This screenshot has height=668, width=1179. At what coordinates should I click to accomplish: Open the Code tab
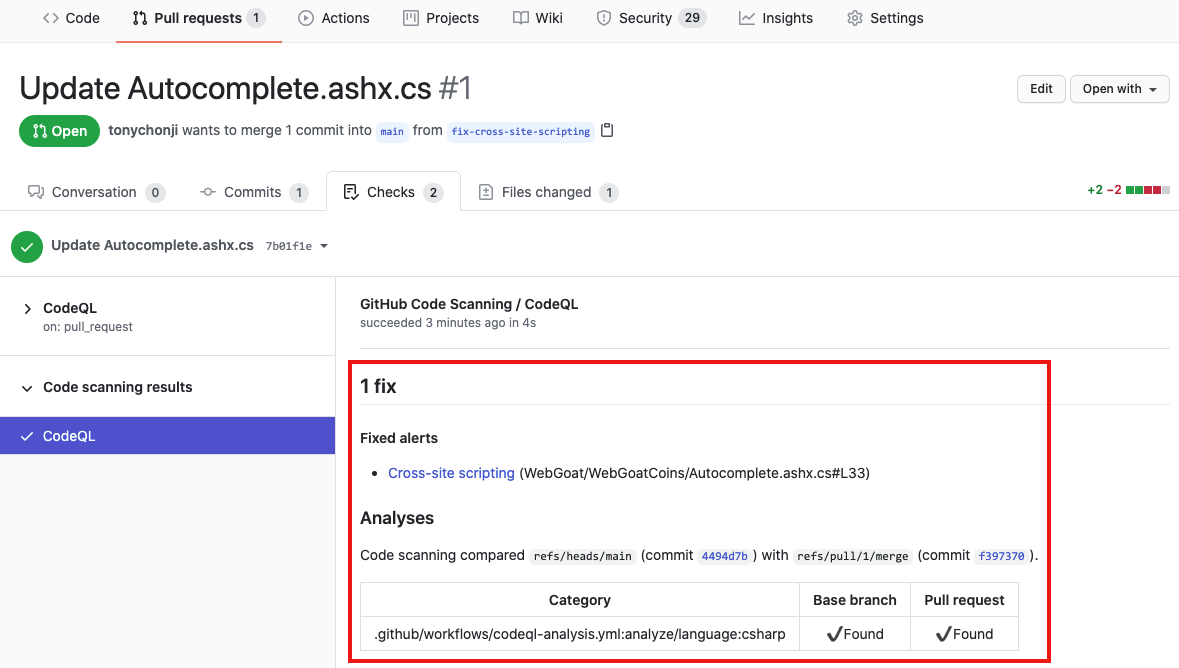click(71, 18)
